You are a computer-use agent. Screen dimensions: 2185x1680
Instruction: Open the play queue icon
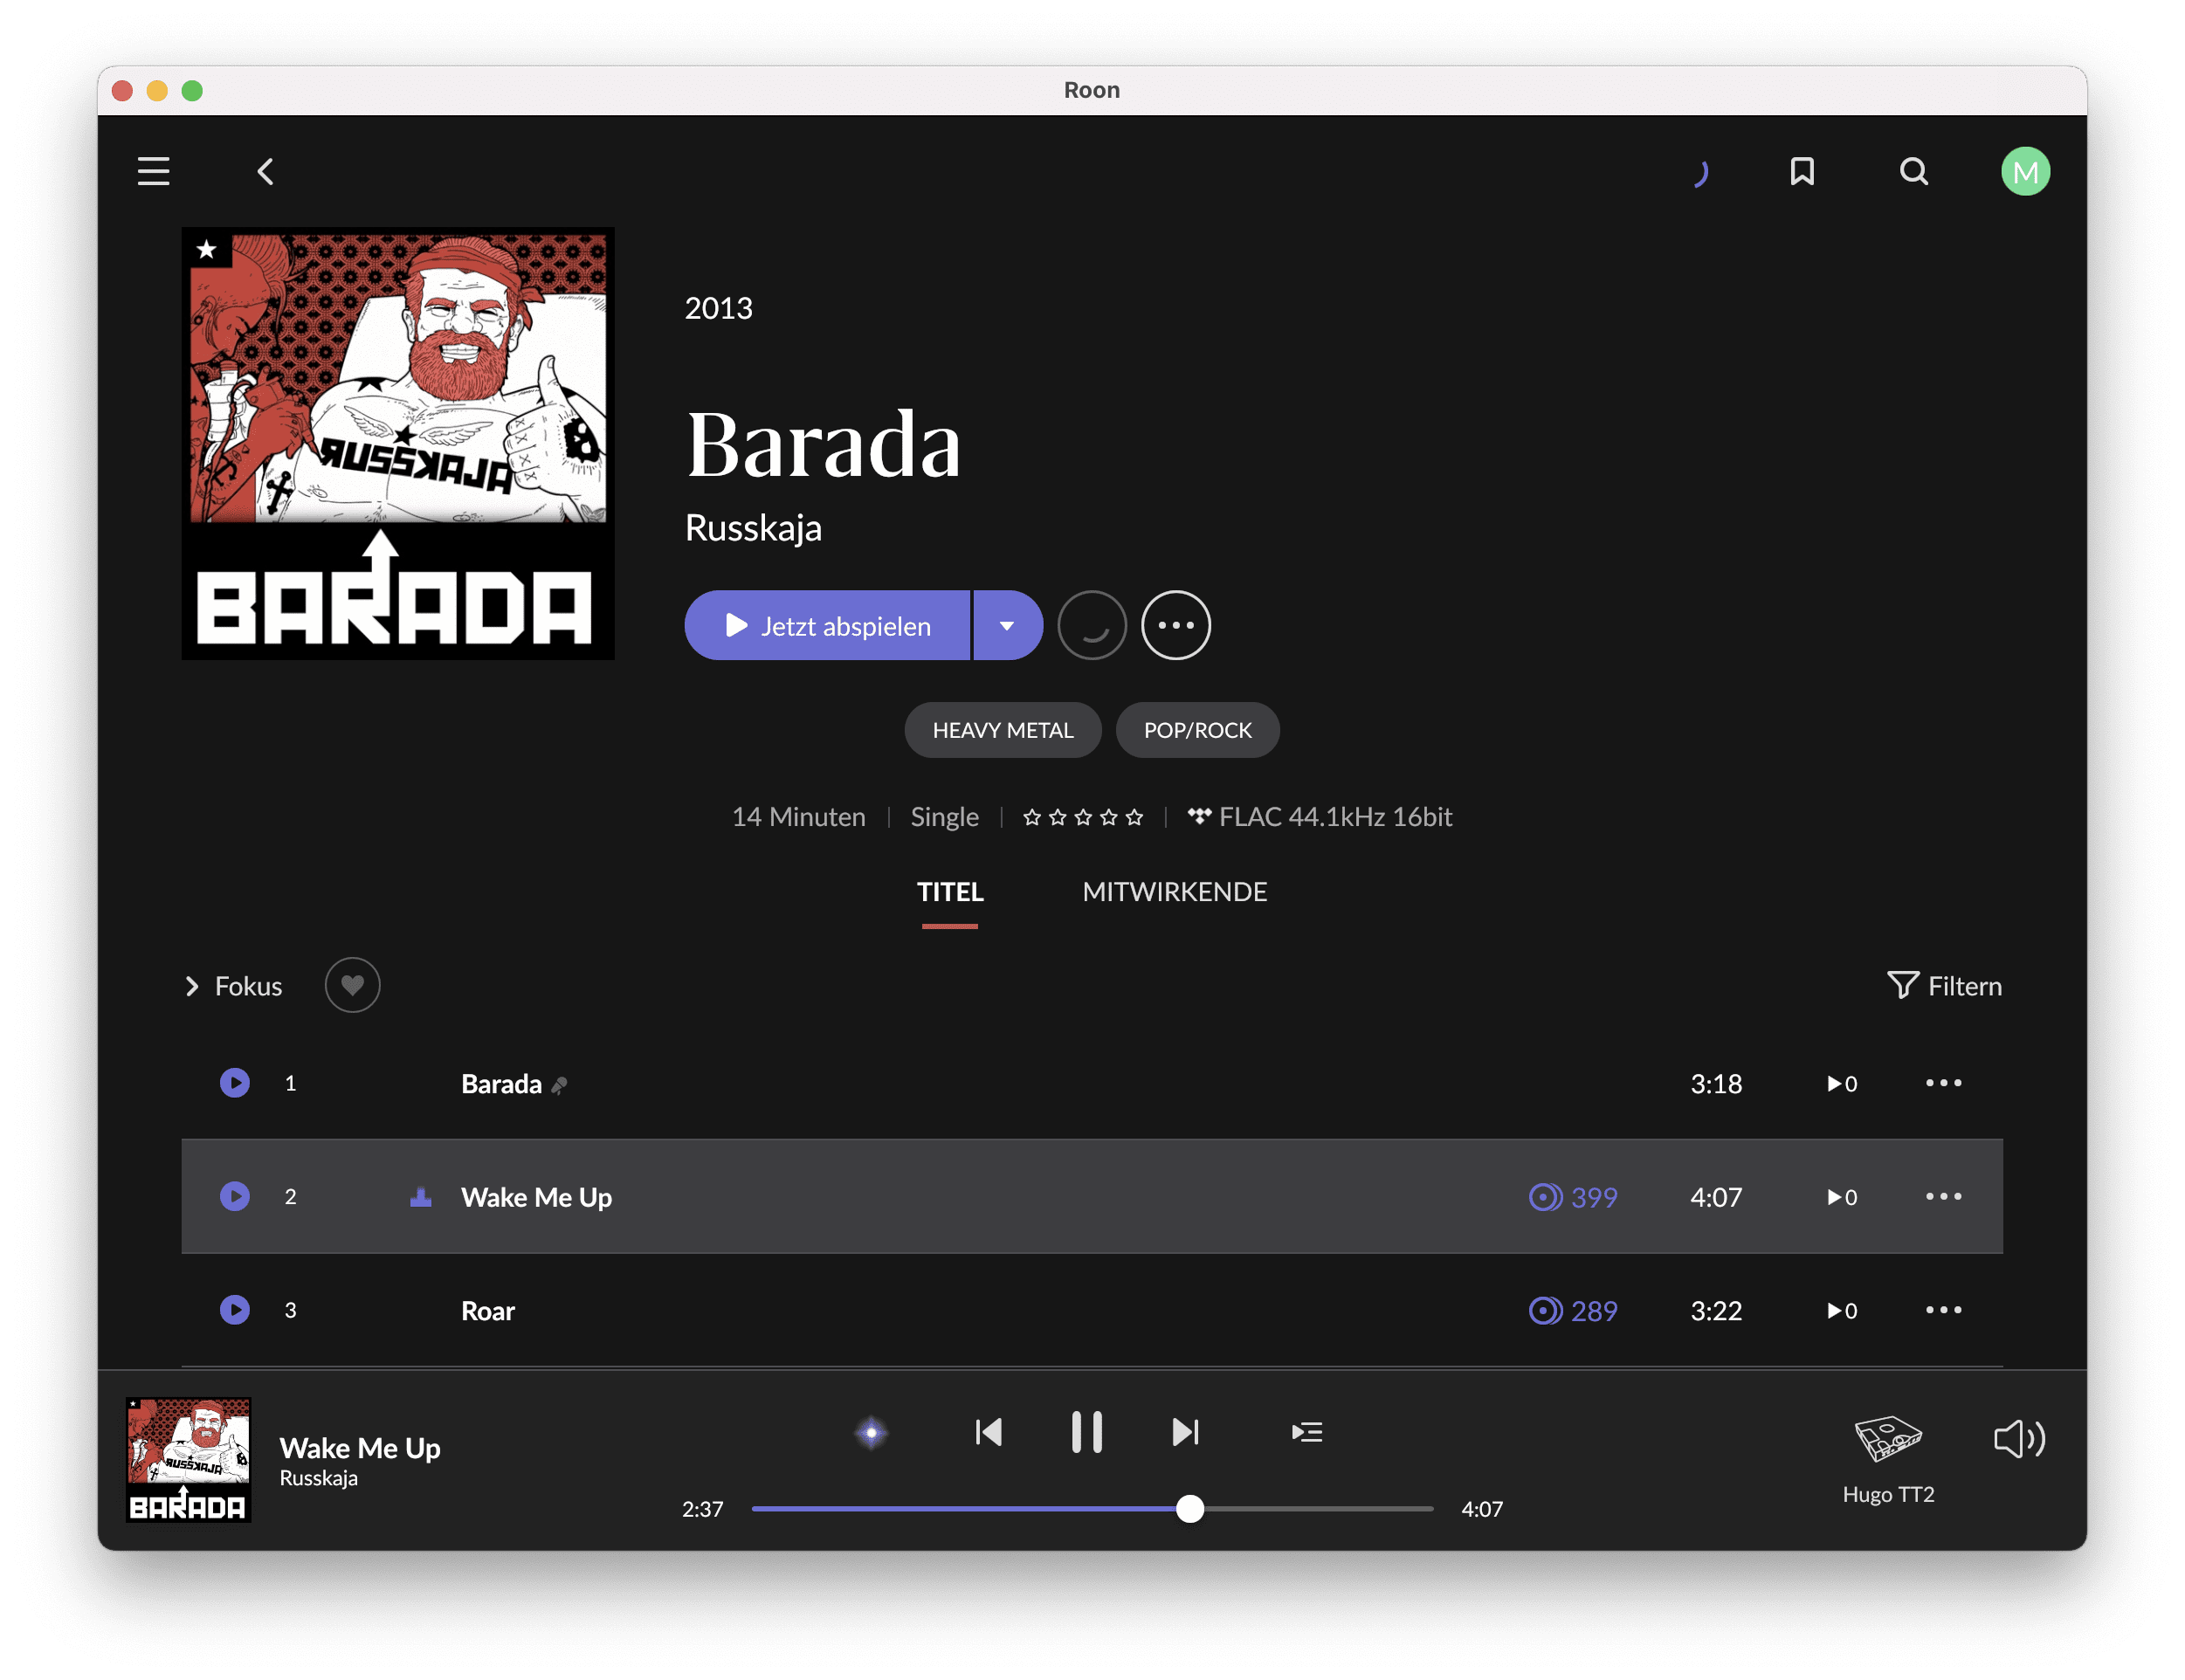(x=1306, y=1432)
